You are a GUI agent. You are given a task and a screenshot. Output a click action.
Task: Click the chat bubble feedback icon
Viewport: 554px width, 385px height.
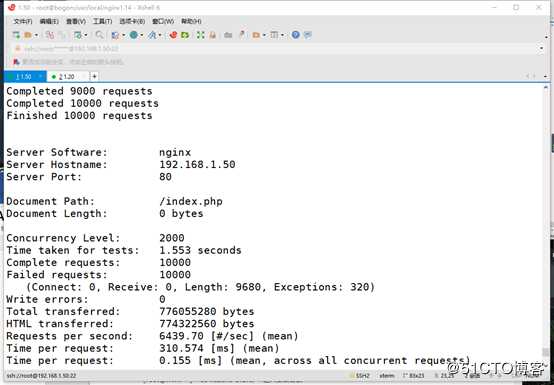pos(308,35)
